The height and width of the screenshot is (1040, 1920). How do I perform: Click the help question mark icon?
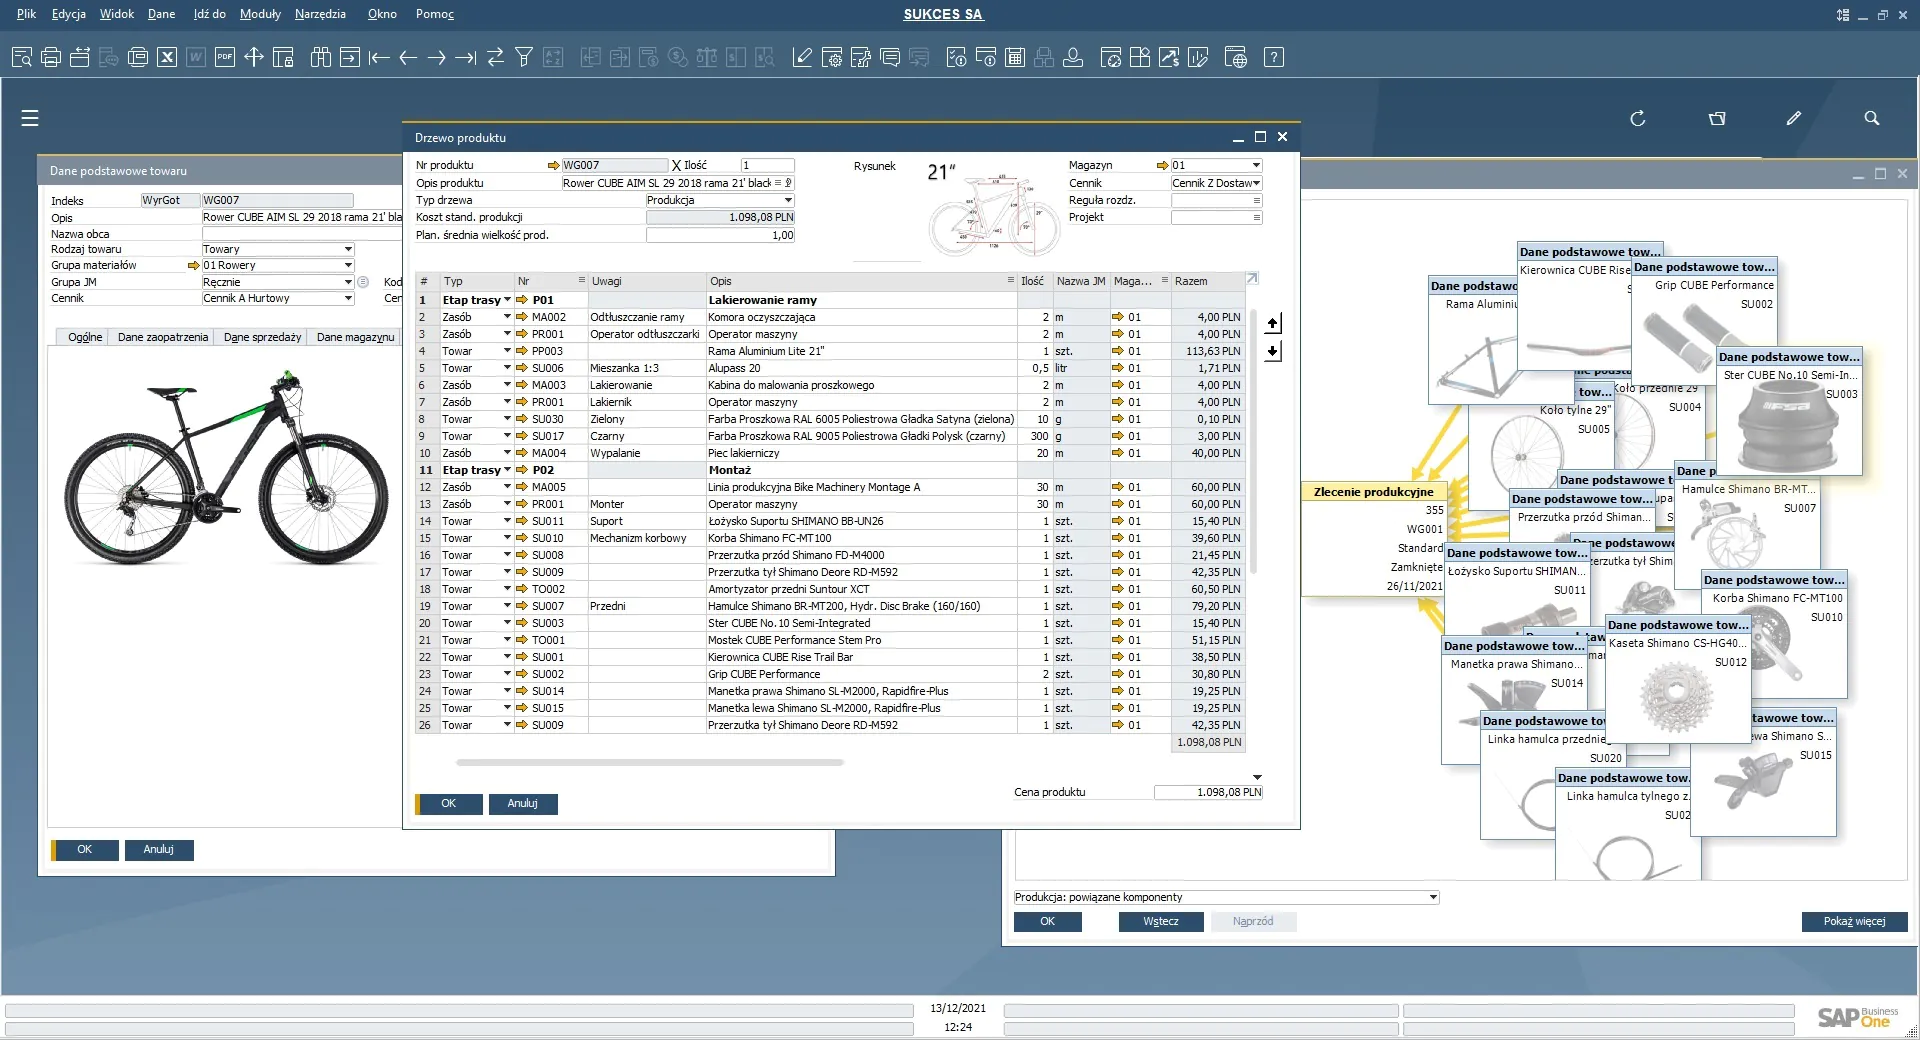(x=1273, y=58)
